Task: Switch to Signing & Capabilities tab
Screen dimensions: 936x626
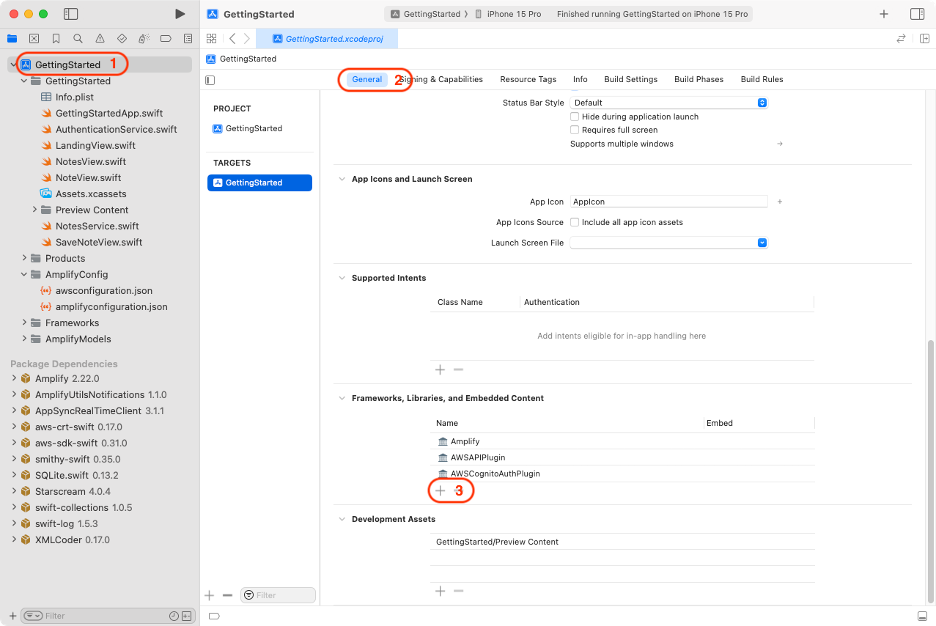Action: coord(441,79)
